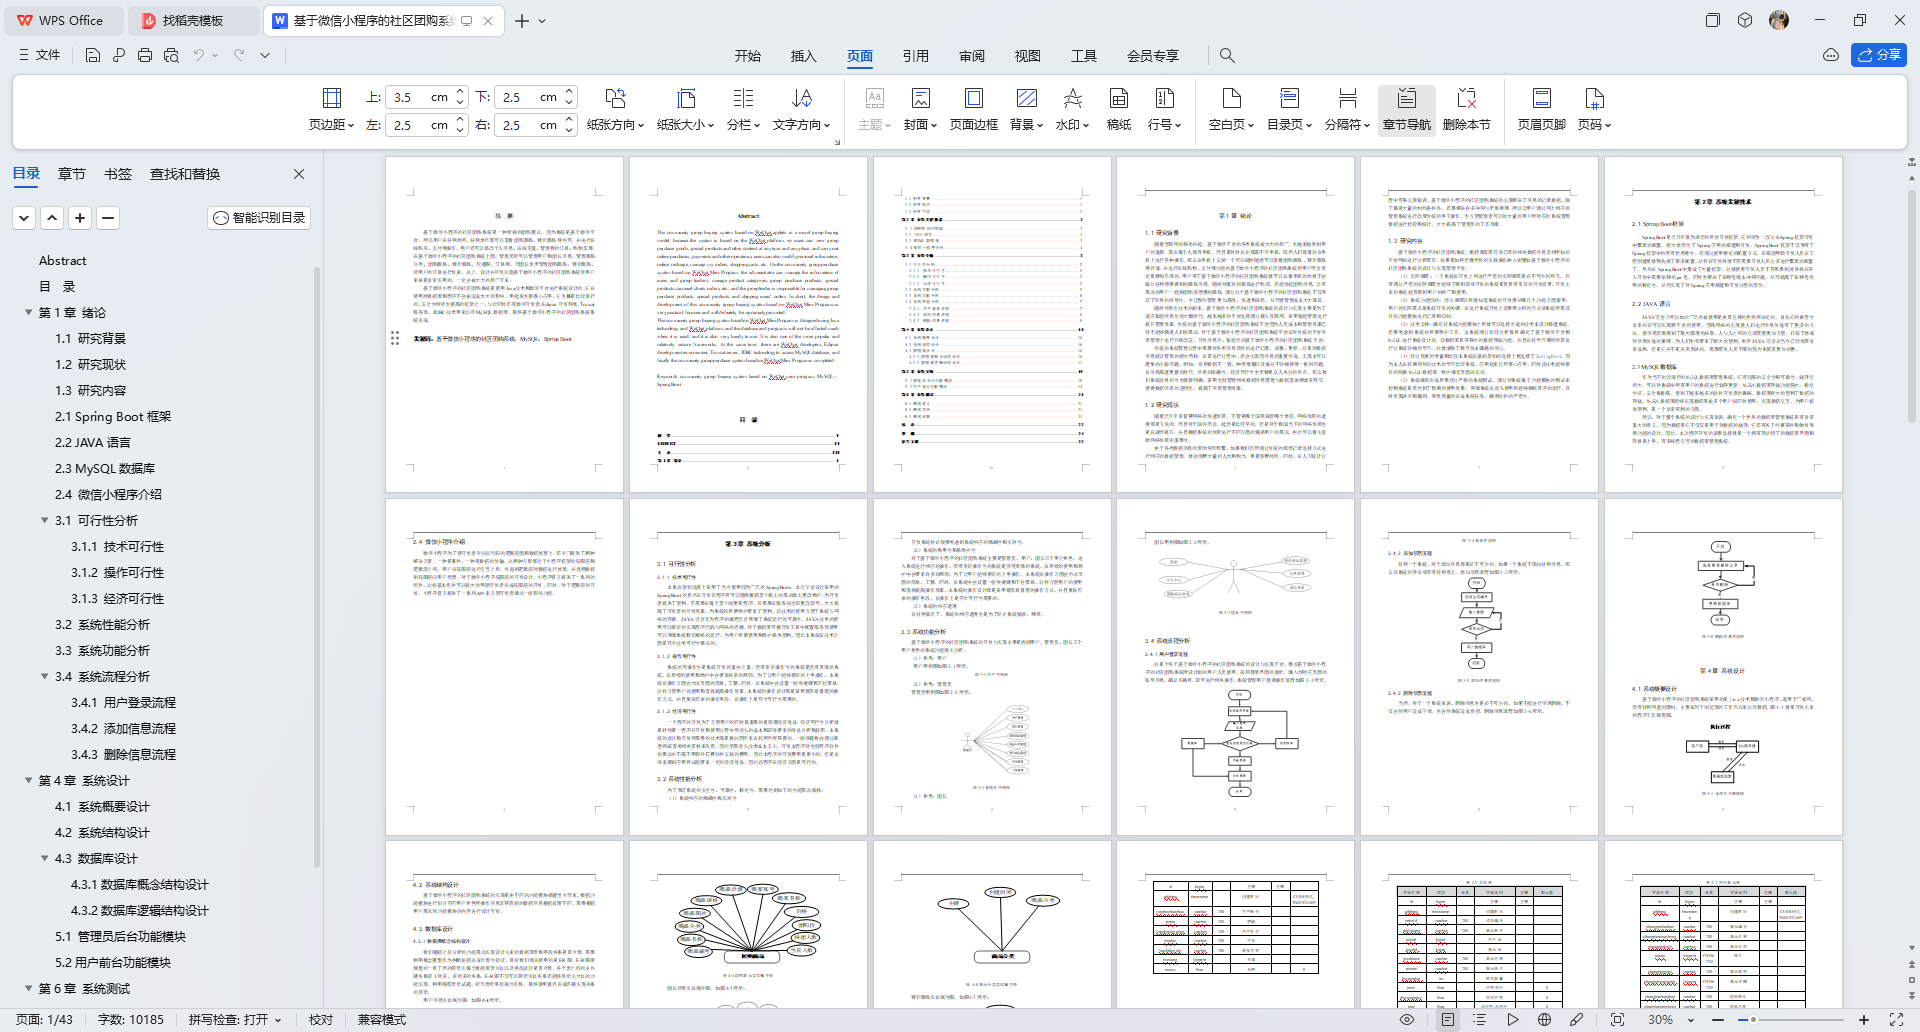The width and height of the screenshot is (1920, 1032).
Task: Click the 智能识别目录 button
Action: coord(259,217)
